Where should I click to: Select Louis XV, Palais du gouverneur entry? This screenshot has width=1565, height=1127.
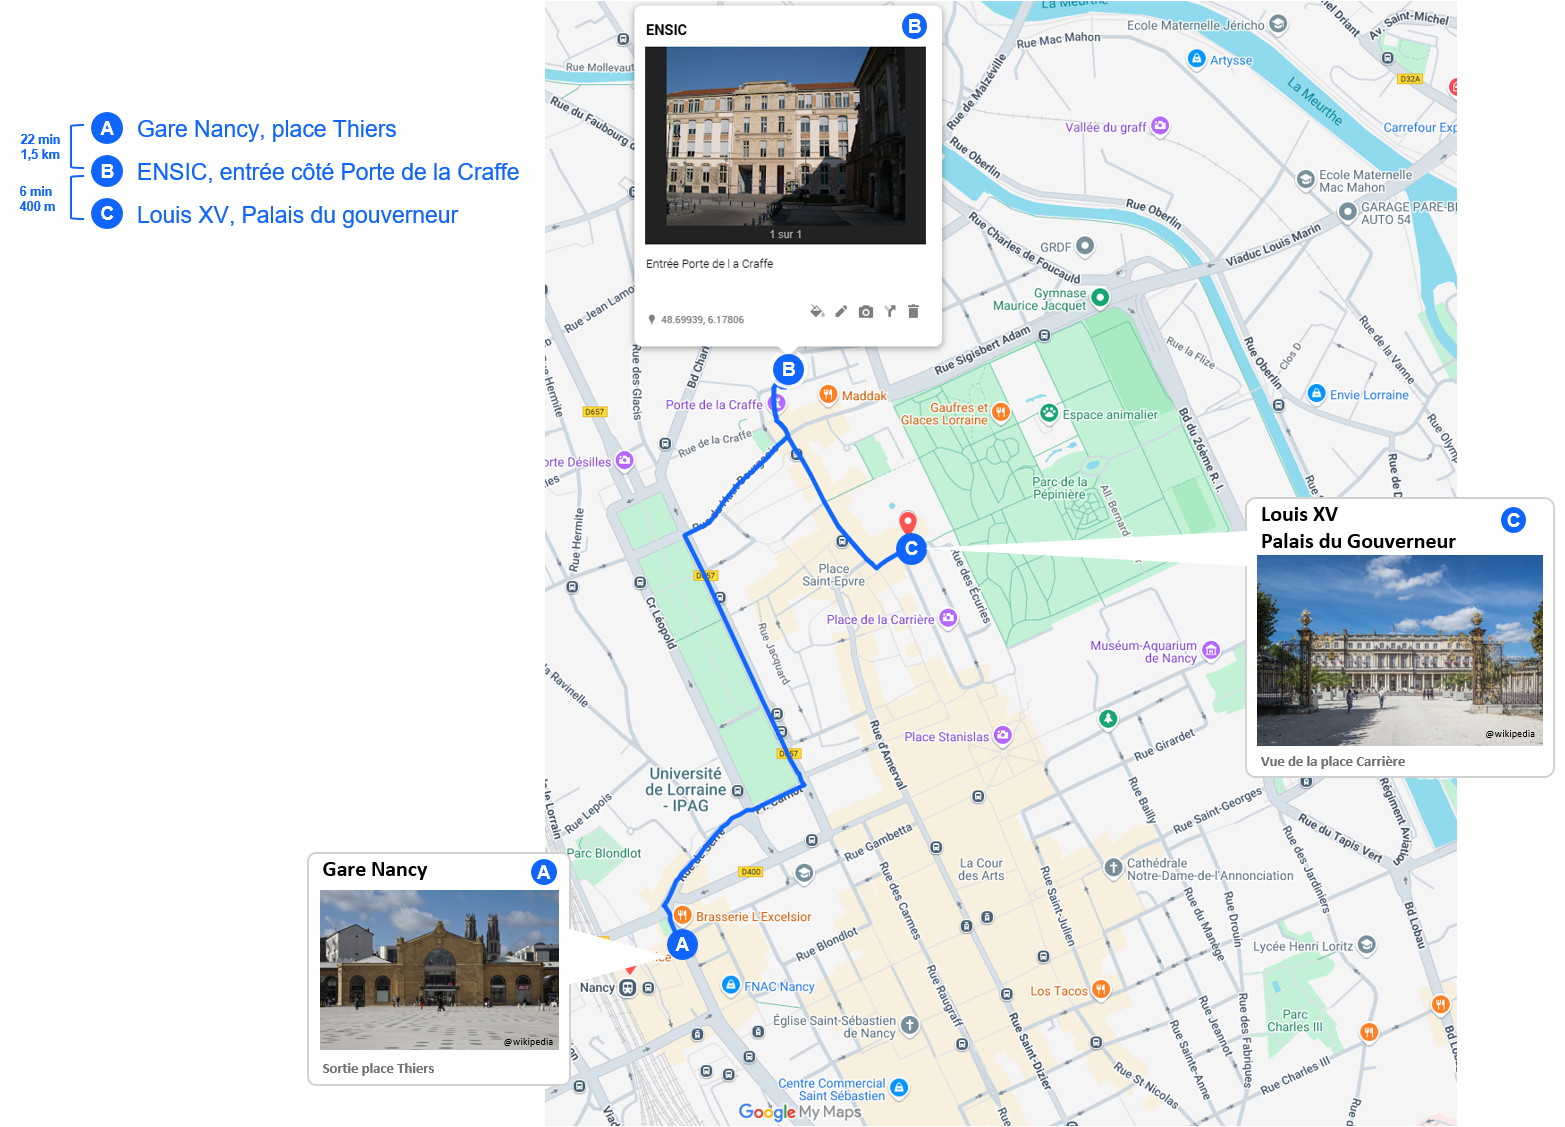click(x=297, y=215)
